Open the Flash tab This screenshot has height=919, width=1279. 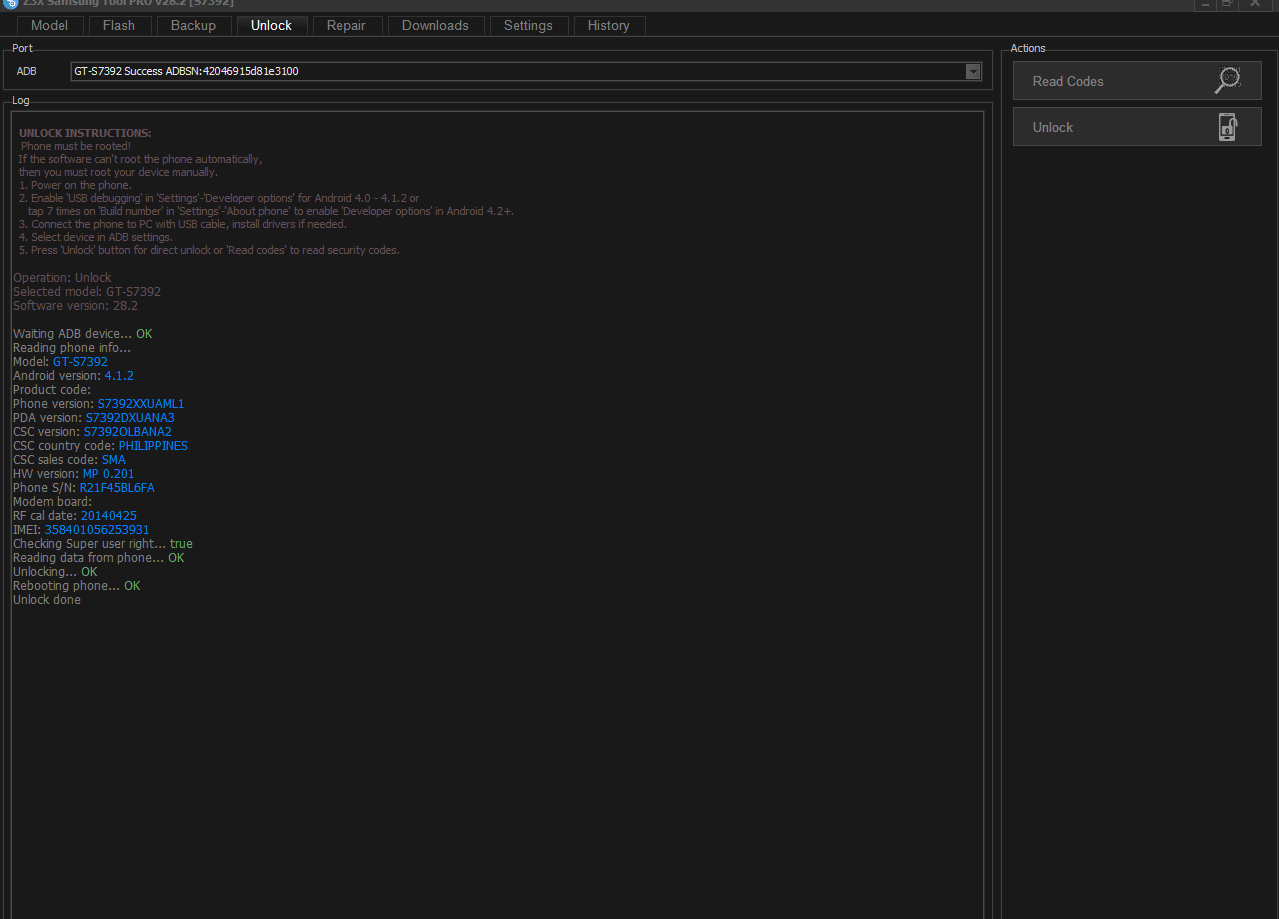click(119, 26)
